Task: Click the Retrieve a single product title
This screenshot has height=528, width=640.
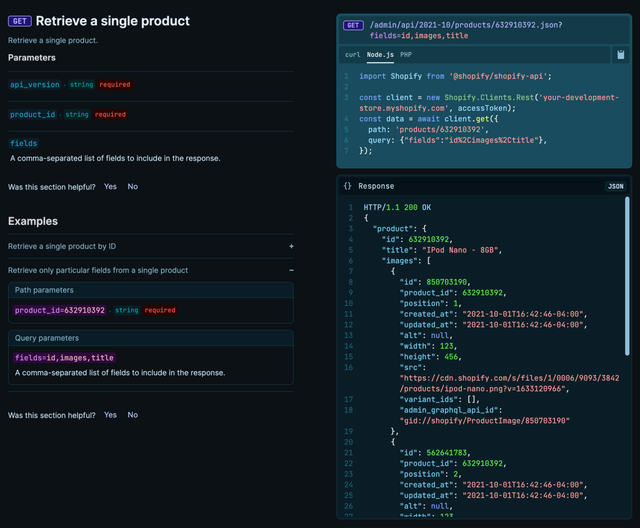Action: [113, 21]
